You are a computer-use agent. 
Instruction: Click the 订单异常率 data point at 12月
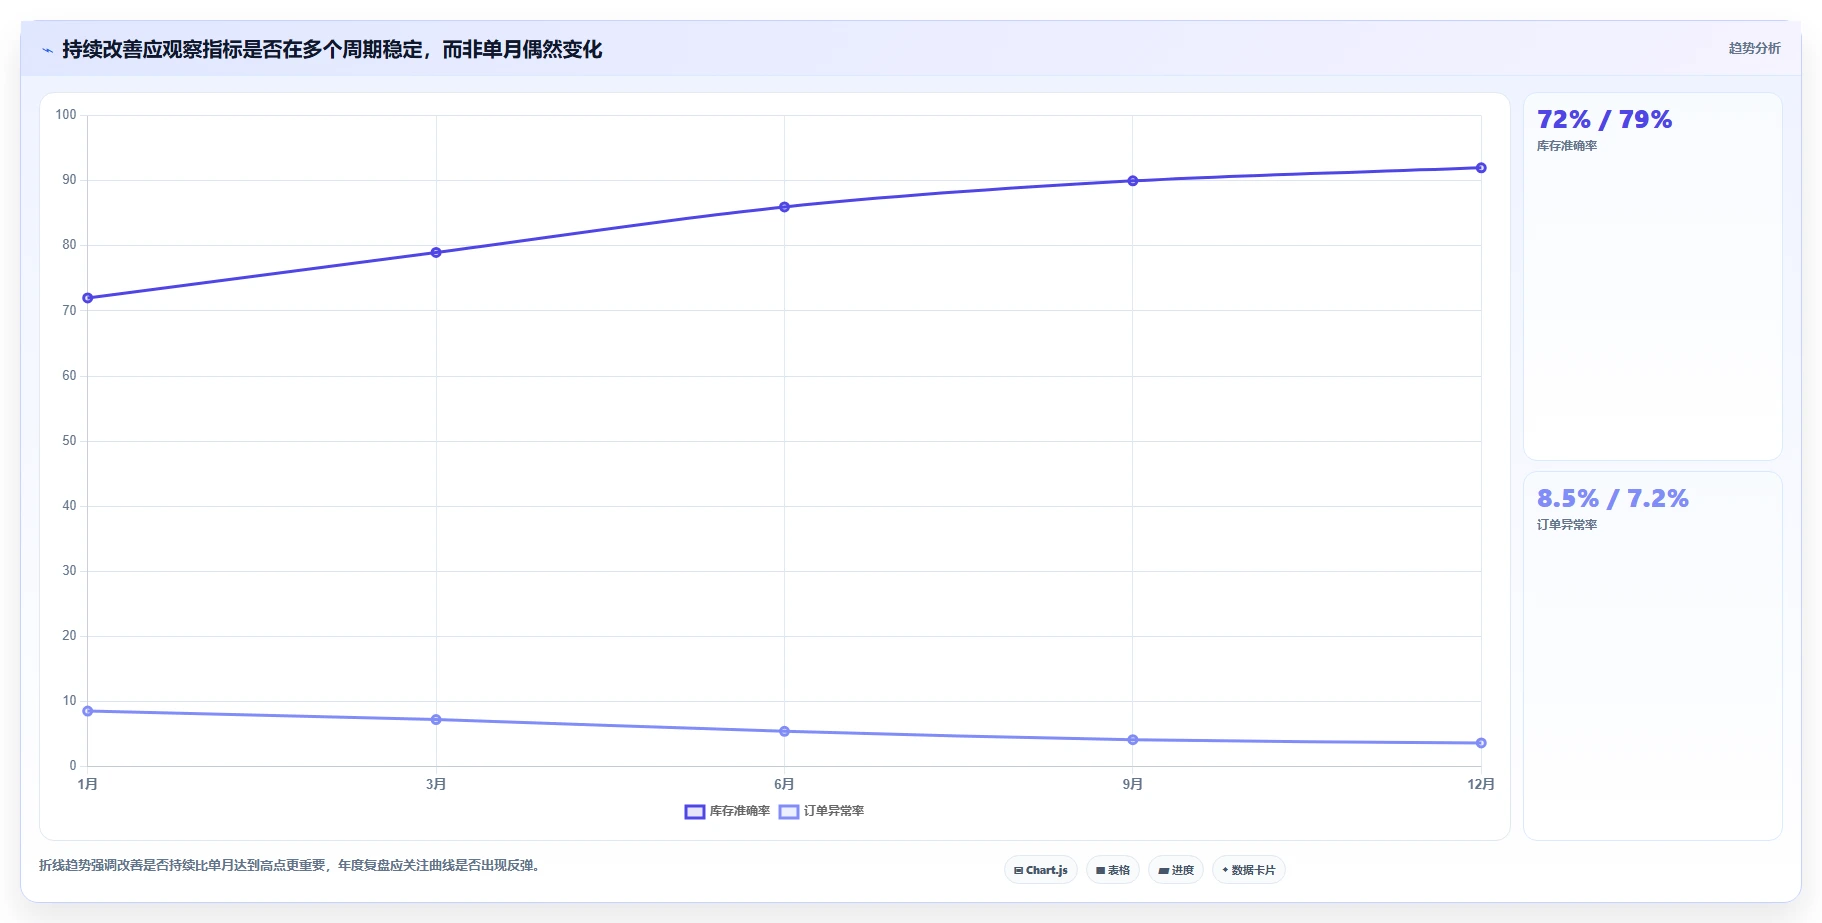(1481, 743)
